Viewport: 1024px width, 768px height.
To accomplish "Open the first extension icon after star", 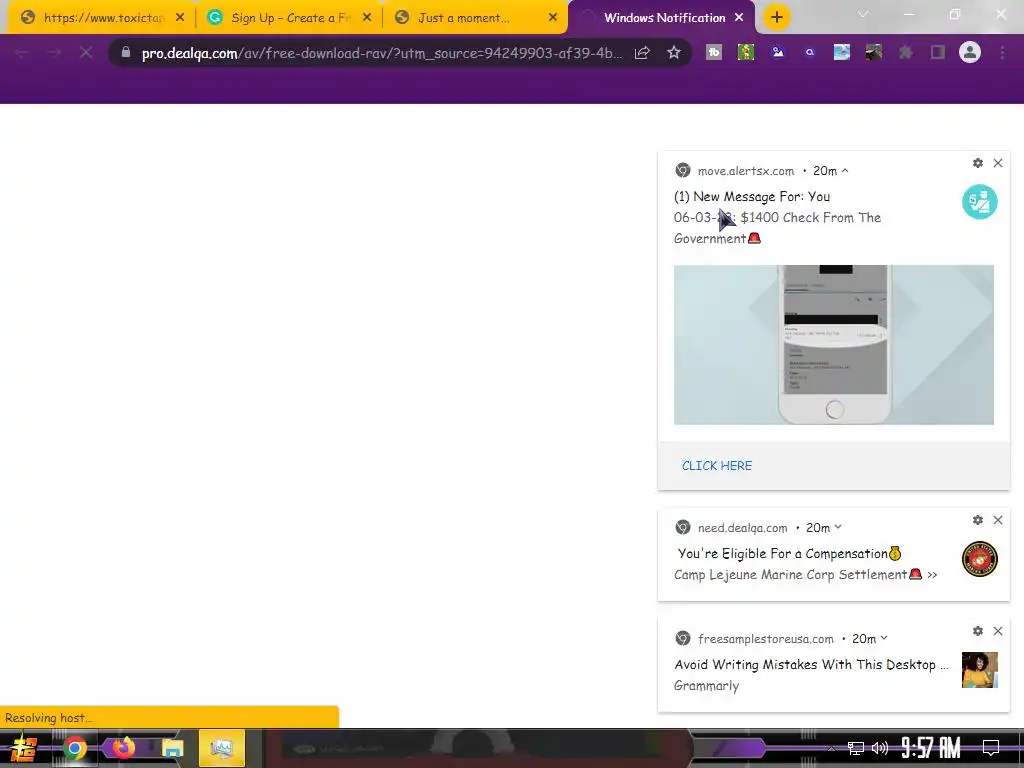I will (x=714, y=52).
